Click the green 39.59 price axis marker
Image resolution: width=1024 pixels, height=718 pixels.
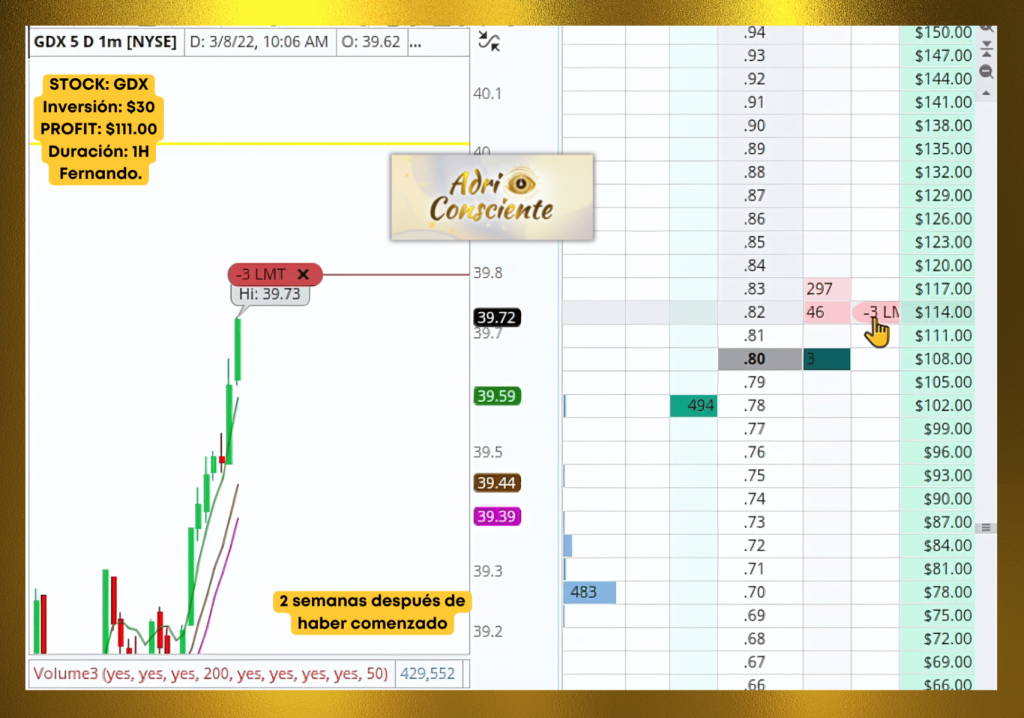point(496,396)
